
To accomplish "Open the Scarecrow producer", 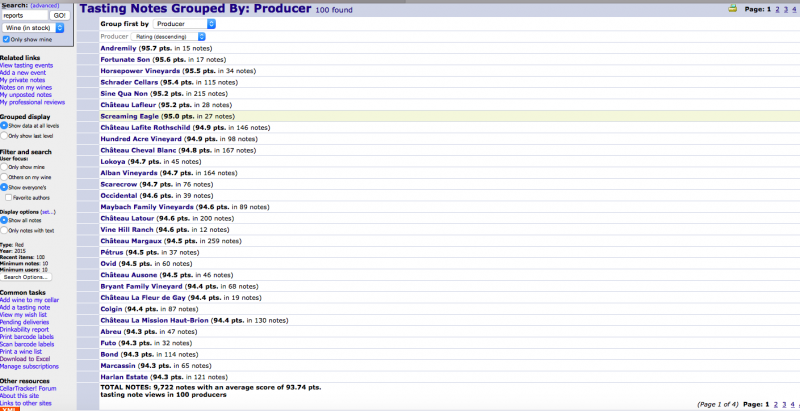I will [x=118, y=184].
